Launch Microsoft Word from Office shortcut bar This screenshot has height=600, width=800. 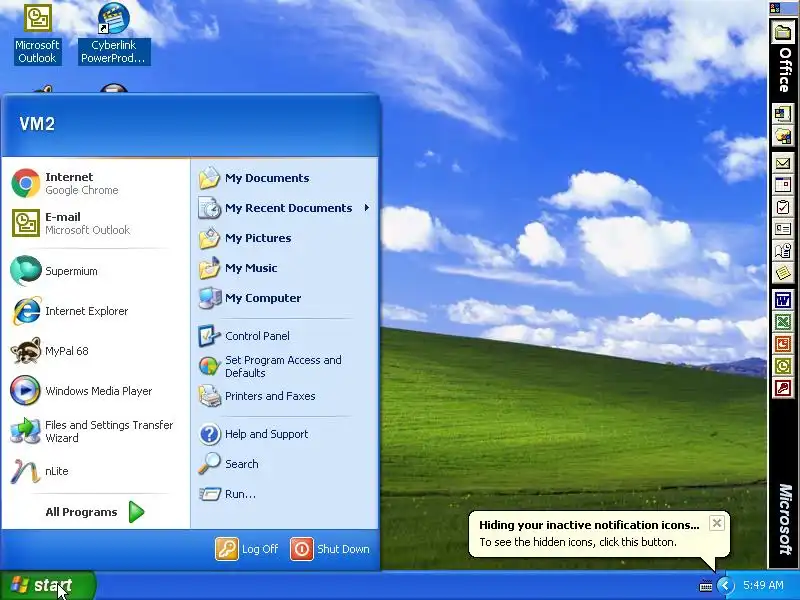click(783, 300)
